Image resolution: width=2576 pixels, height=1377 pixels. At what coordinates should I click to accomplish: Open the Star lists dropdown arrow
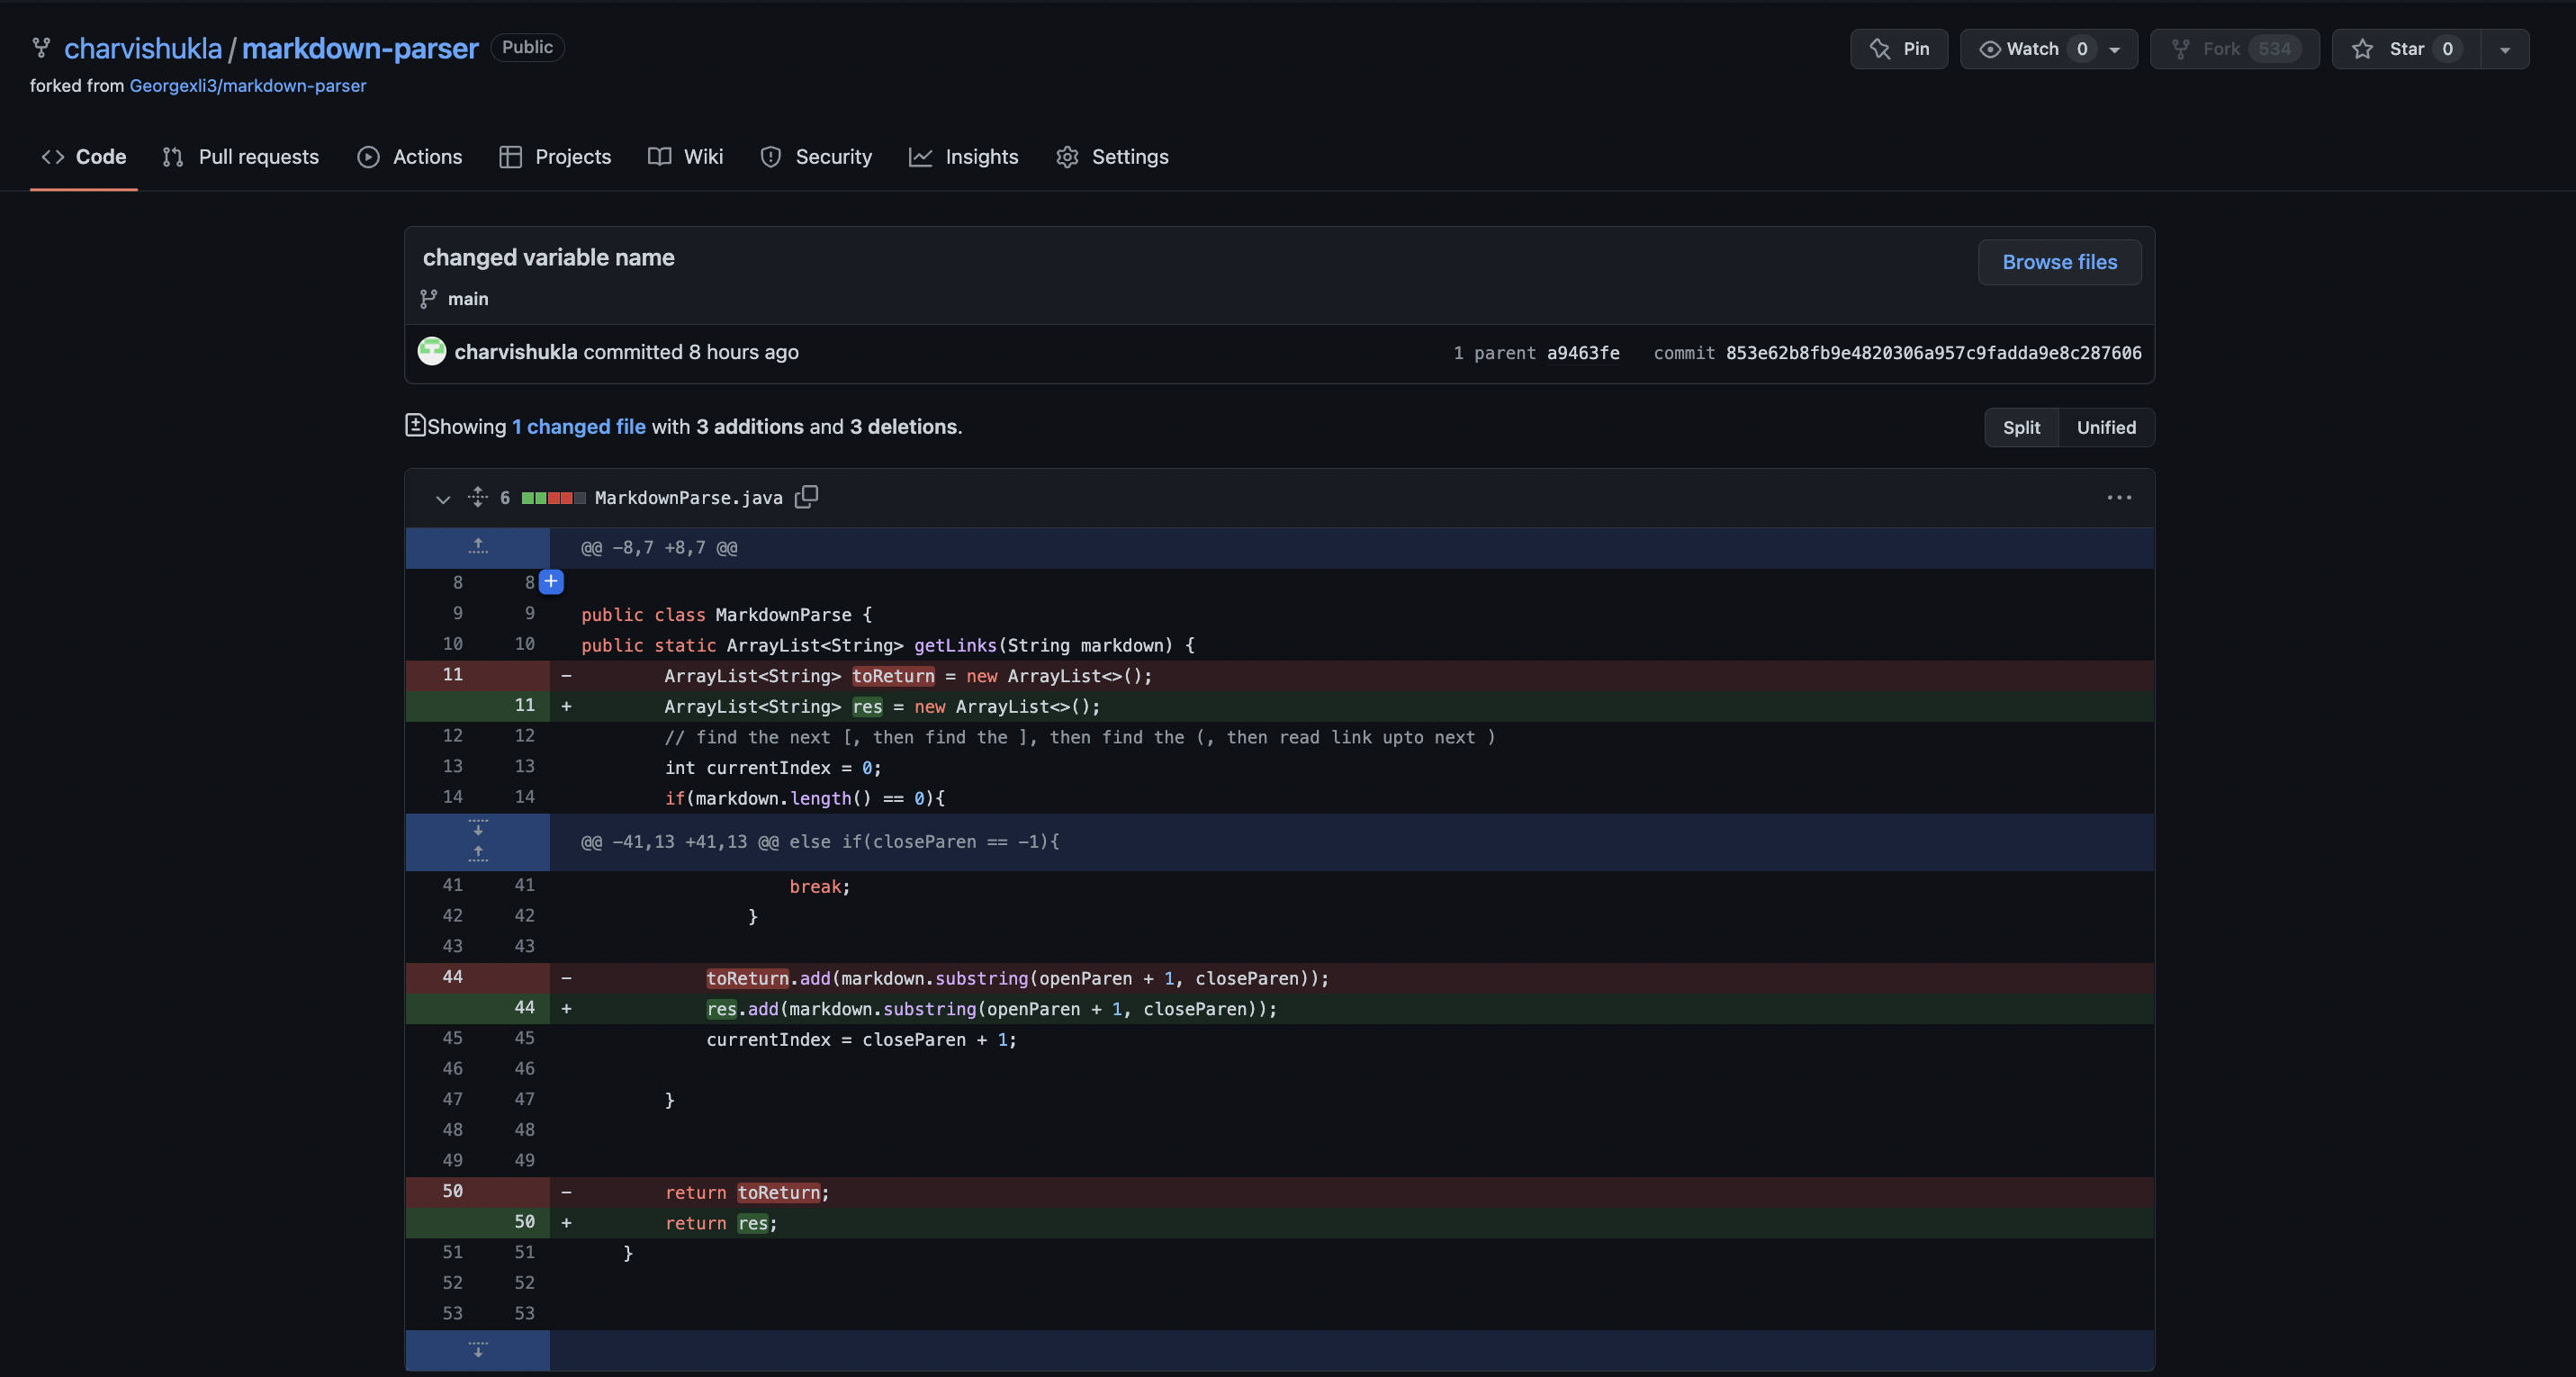click(2504, 49)
